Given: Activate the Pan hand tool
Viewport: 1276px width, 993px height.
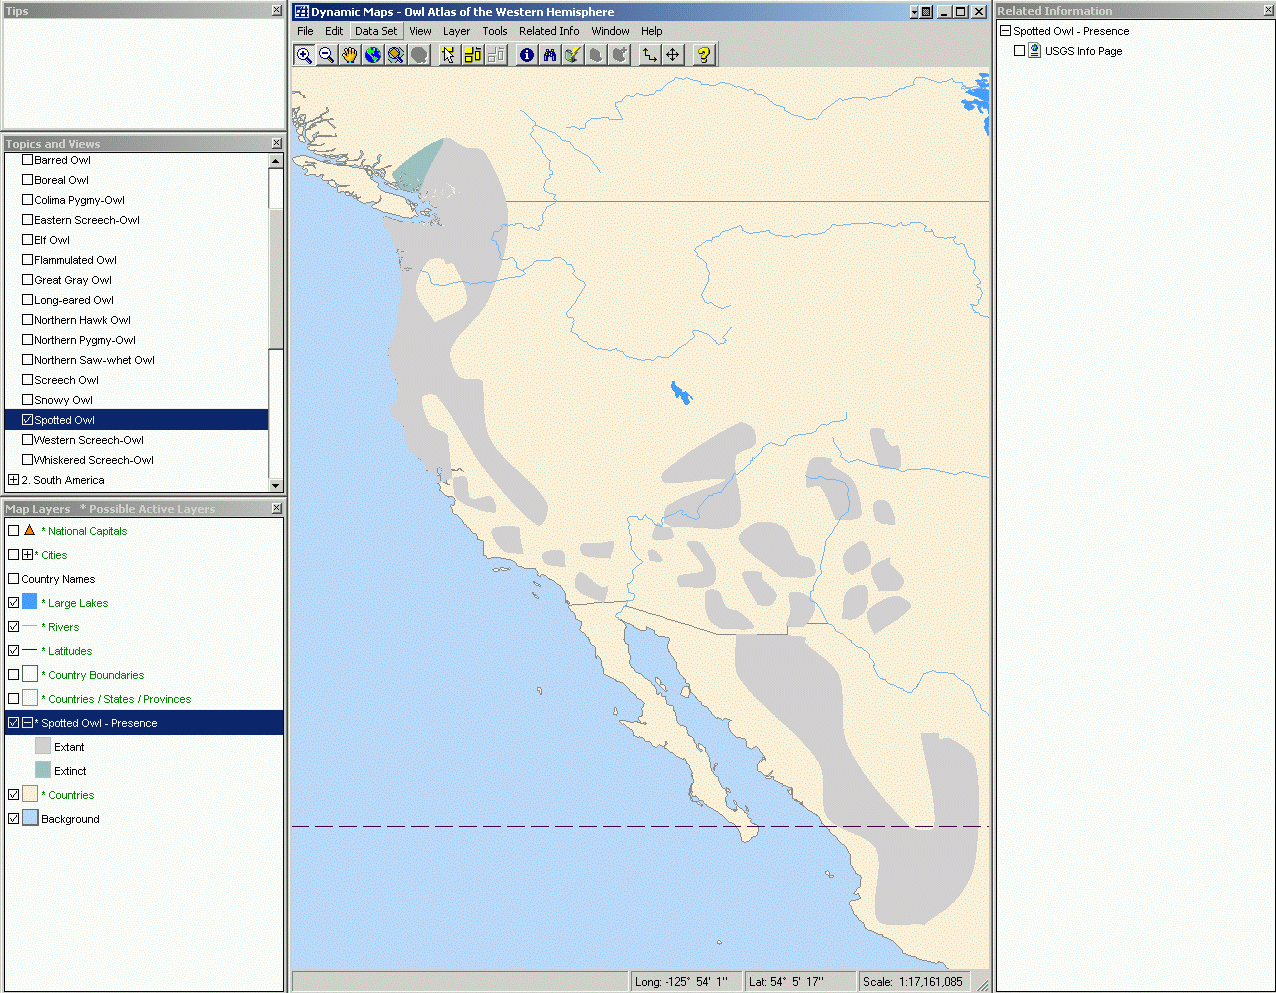Looking at the screenshot, I should click(x=349, y=55).
